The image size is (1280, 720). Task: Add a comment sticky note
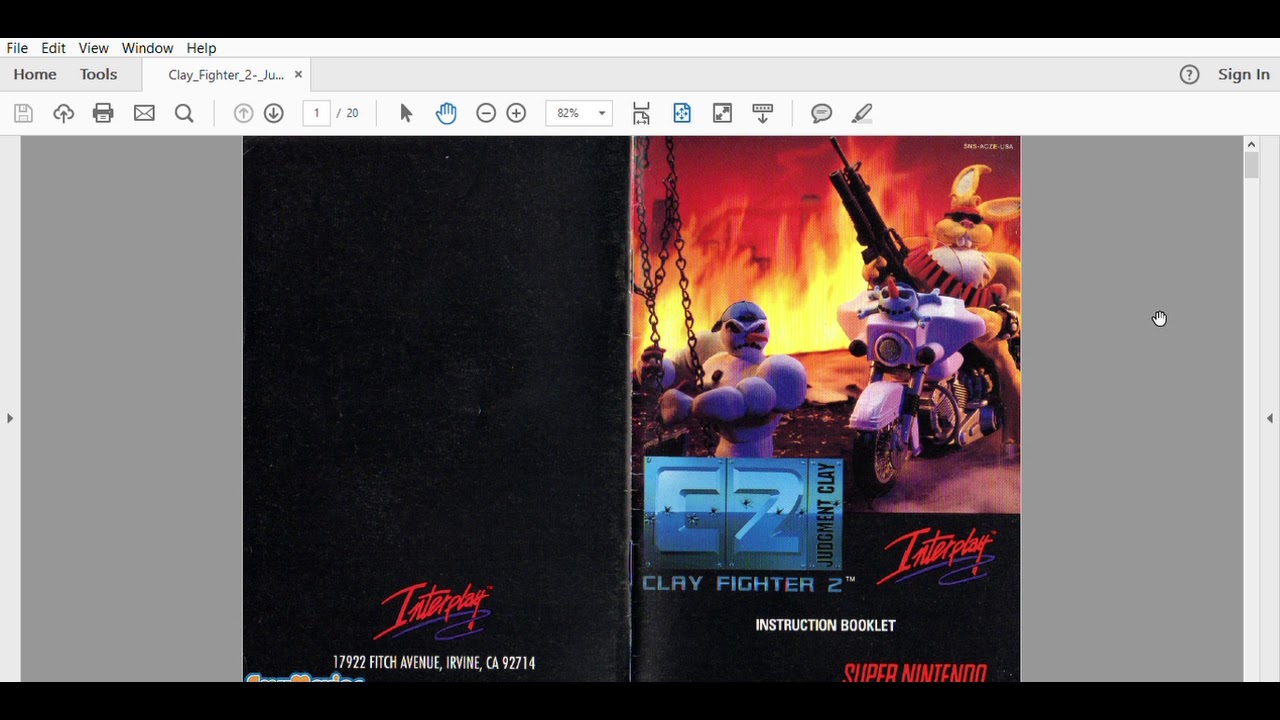tap(822, 113)
